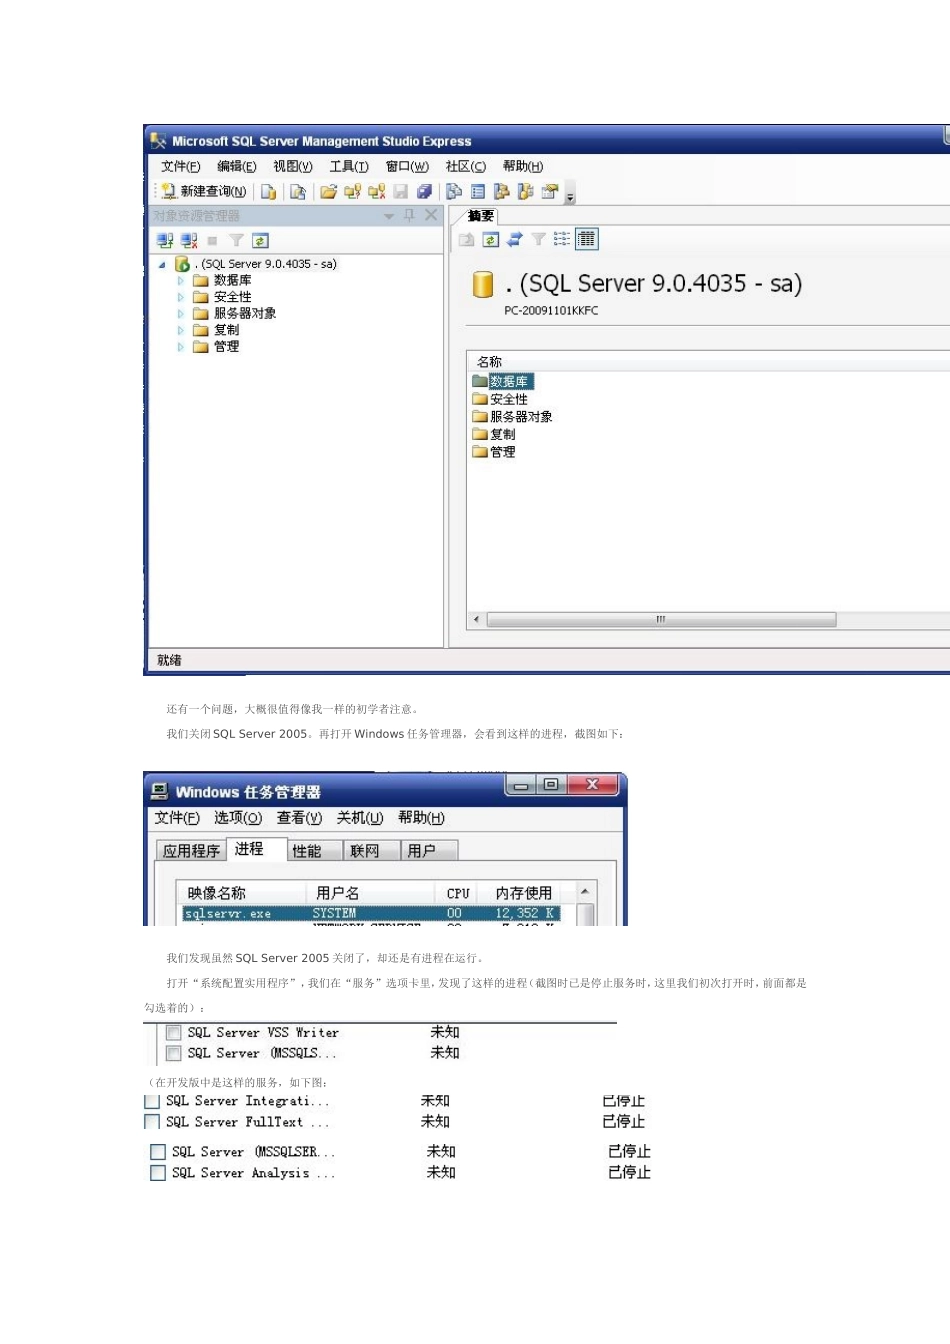This screenshot has height=1344, width=950.
Task: Check the SQL Server VSS Writer service checkbox
Action: (174, 1033)
